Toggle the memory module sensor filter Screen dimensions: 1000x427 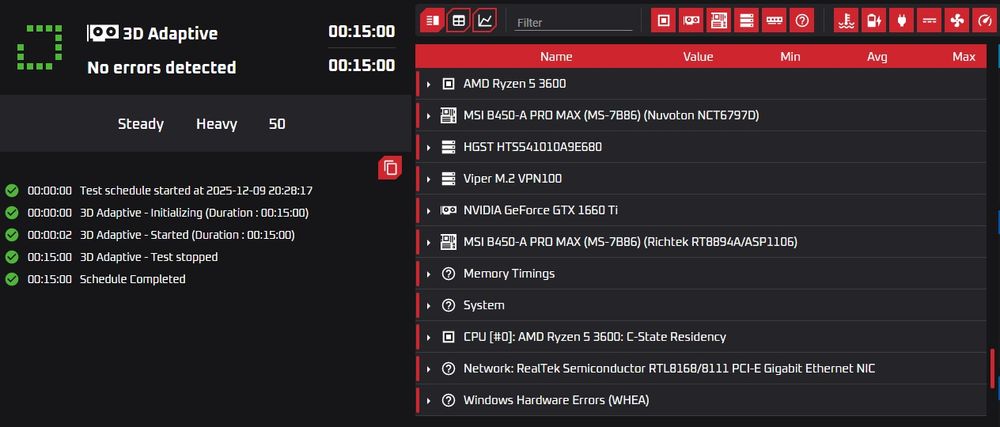point(774,21)
